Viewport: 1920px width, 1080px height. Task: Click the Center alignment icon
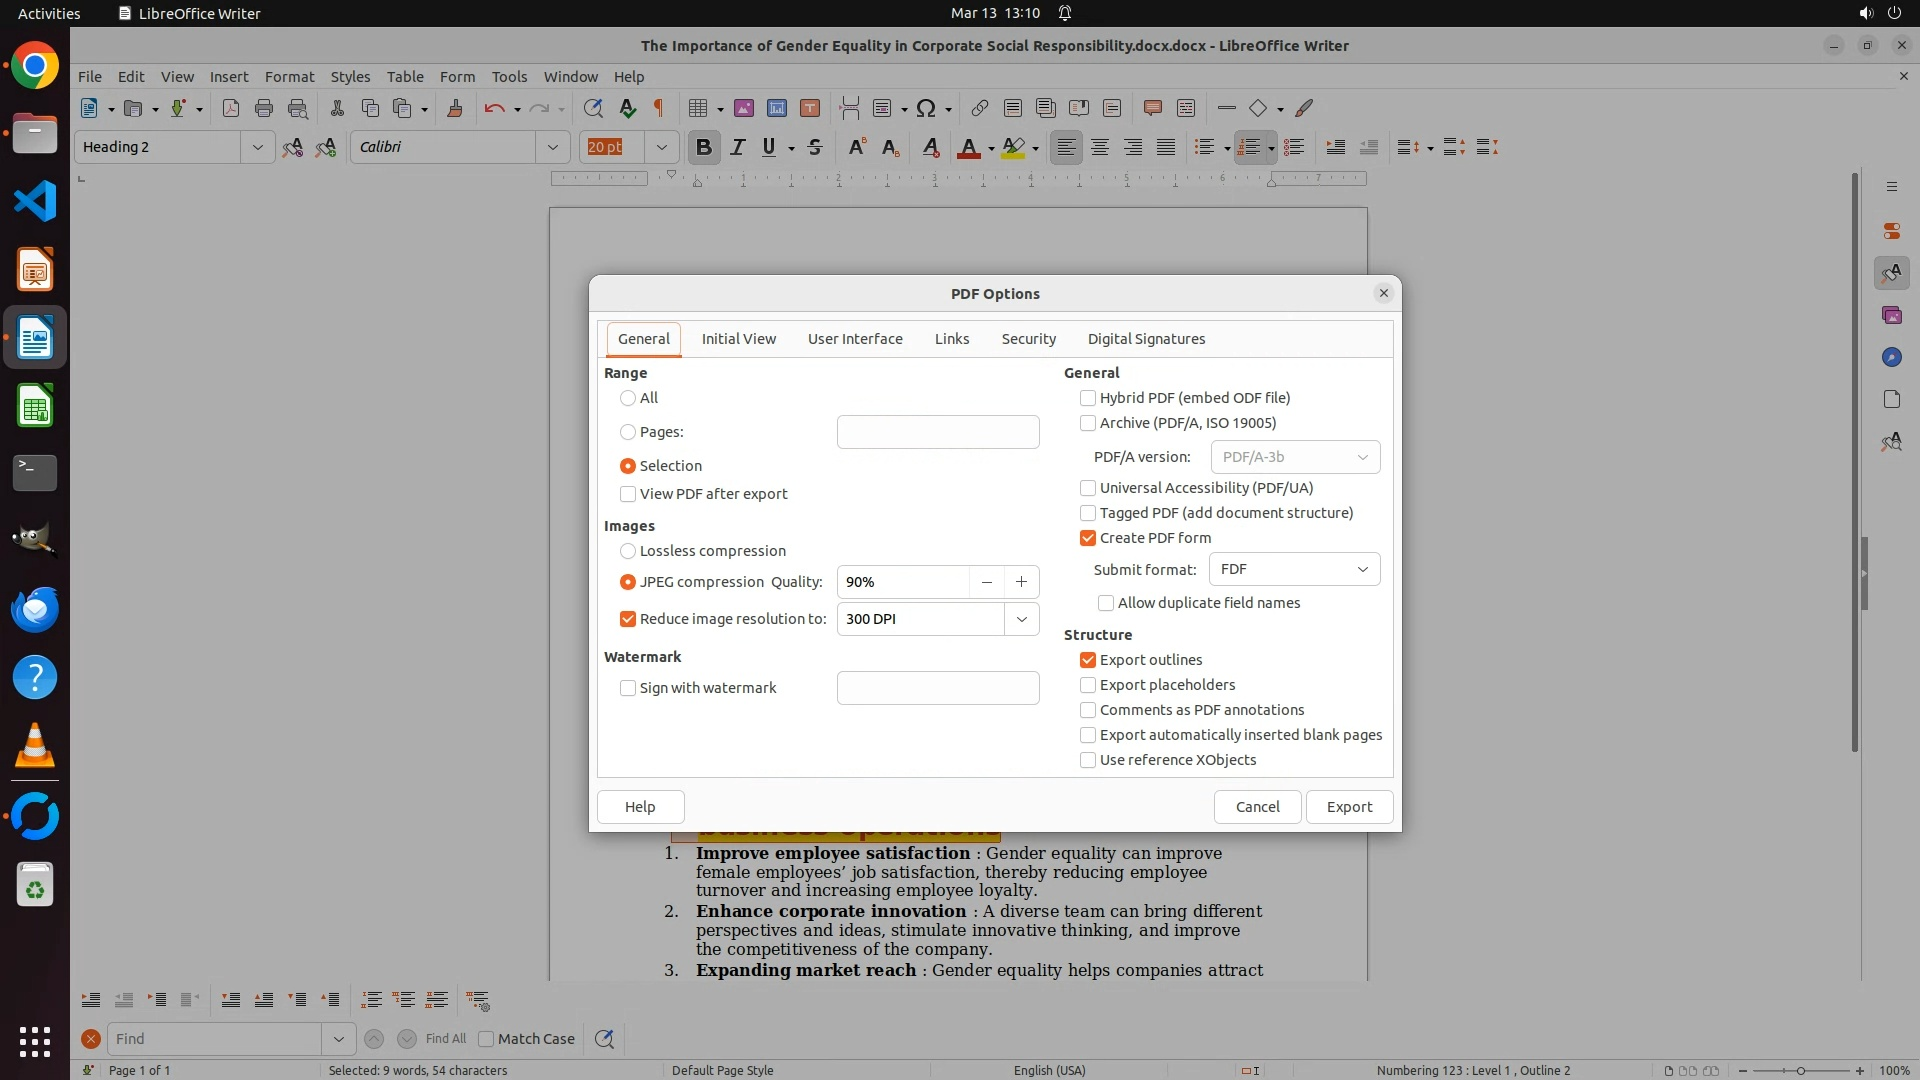1100,147
